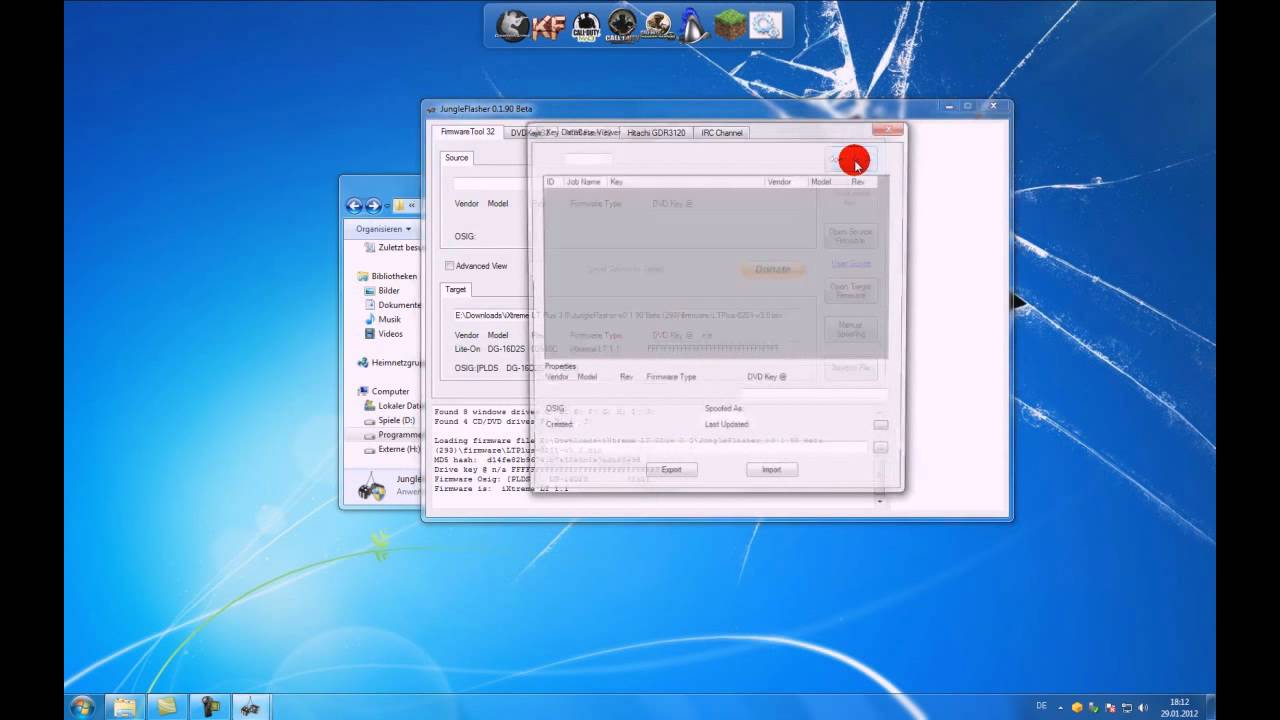The height and width of the screenshot is (720, 1280).
Task: Toggle the Advanced View checkbox
Action: 450,266
